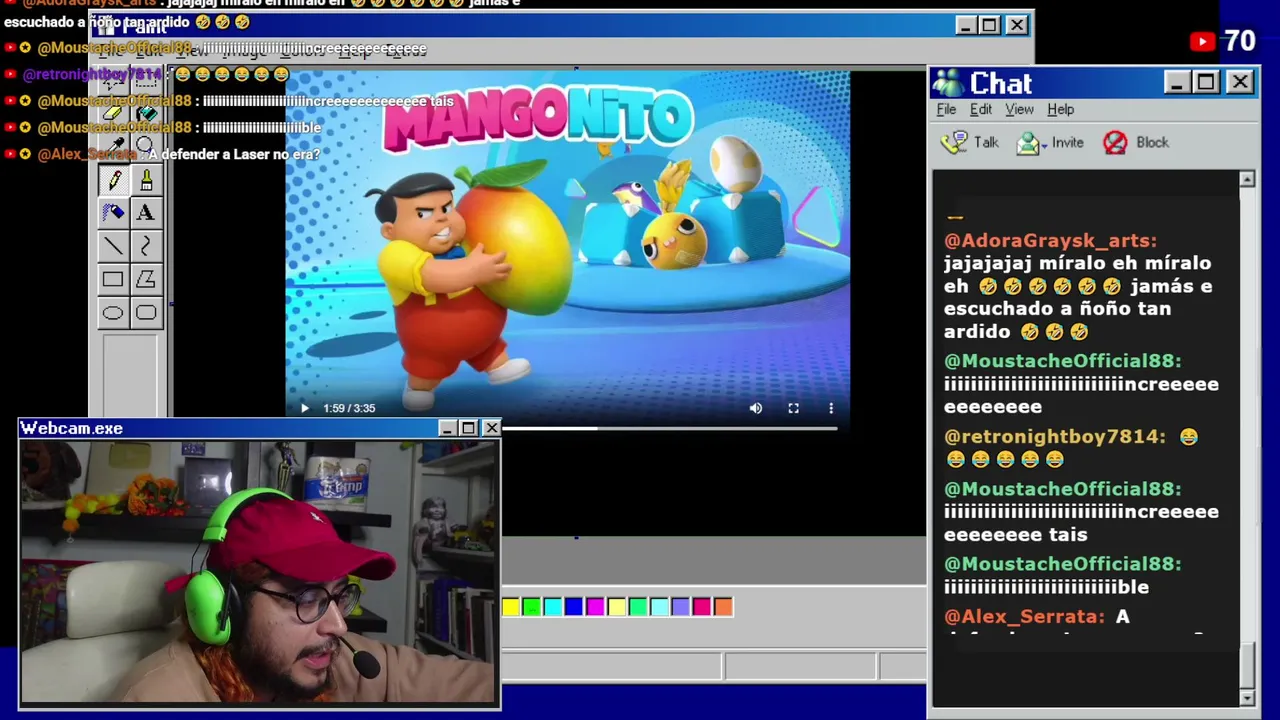The width and height of the screenshot is (1280, 720).
Task: Pick the orange palette color
Action: [x=723, y=606]
